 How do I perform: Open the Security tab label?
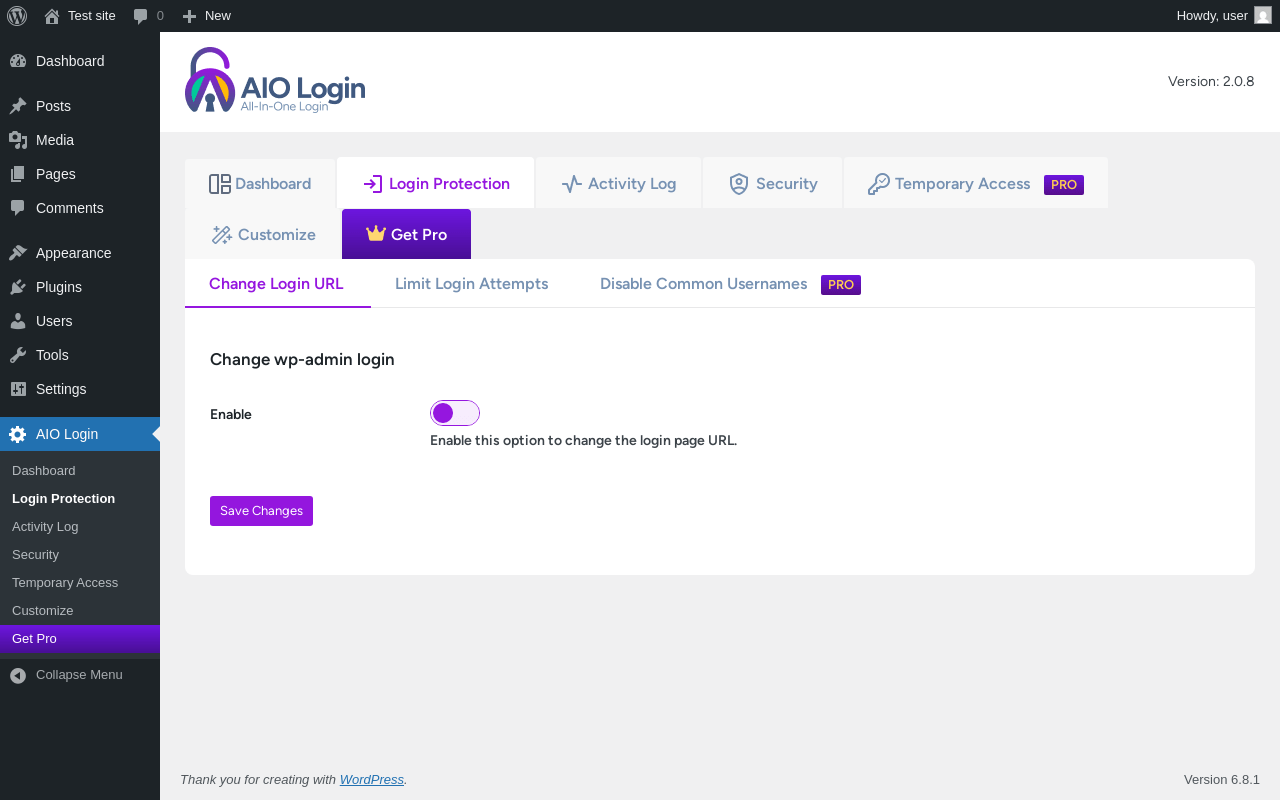click(787, 184)
